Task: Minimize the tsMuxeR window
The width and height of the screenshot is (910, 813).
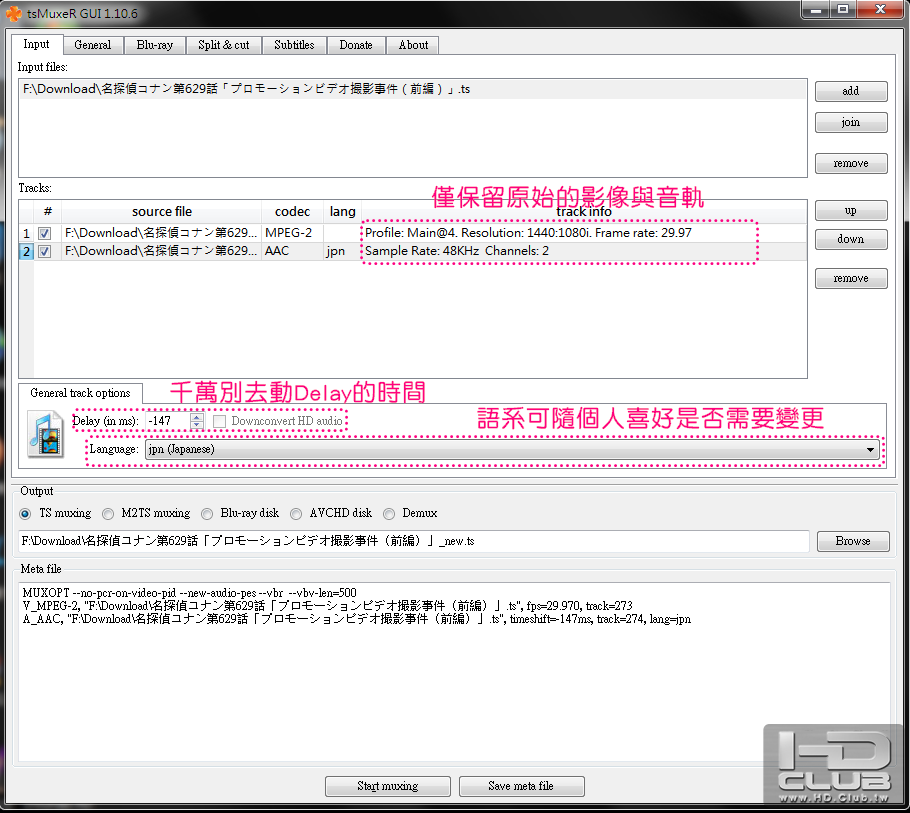Action: click(816, 9)
